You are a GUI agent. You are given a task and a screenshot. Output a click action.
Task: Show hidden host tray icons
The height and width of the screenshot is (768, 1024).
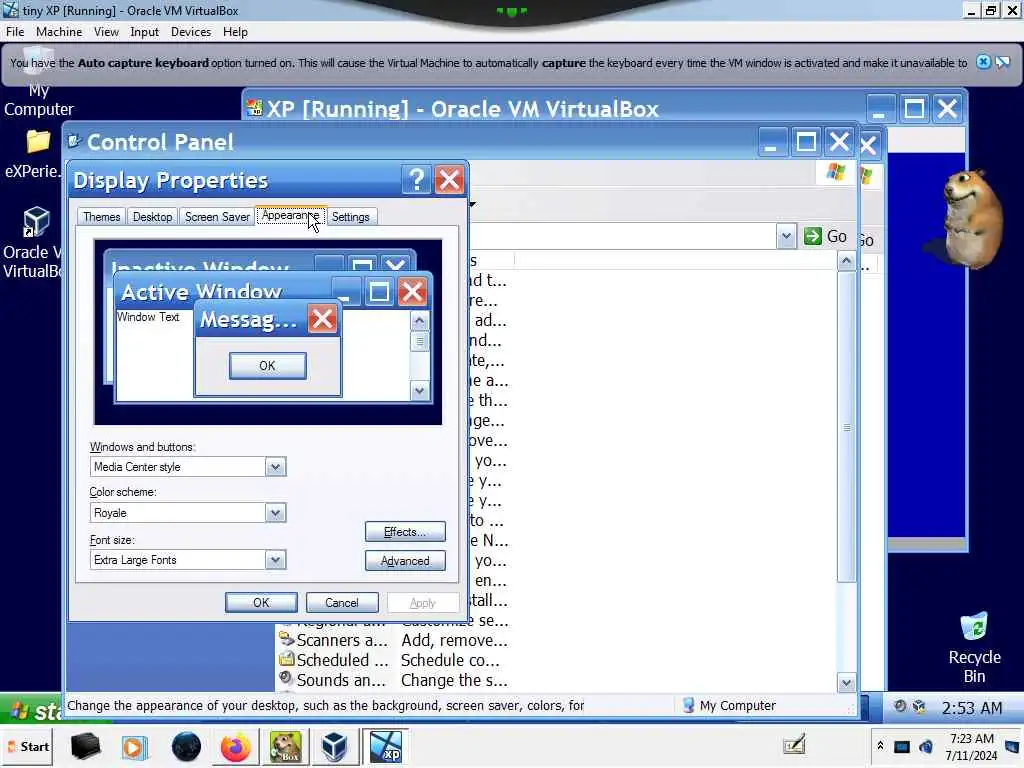[x=880, y=745]
